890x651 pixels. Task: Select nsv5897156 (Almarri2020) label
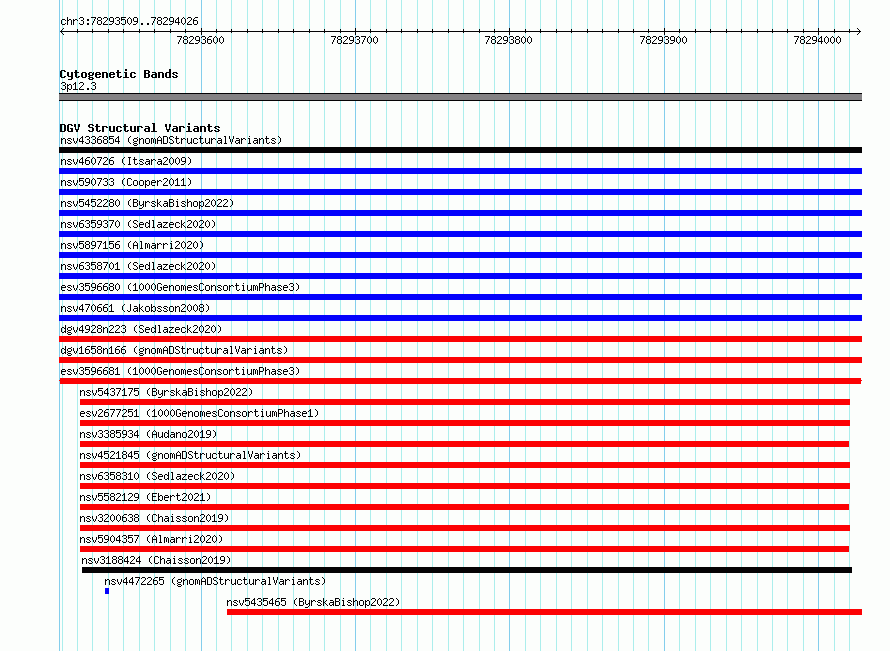(x=132, y=245)
